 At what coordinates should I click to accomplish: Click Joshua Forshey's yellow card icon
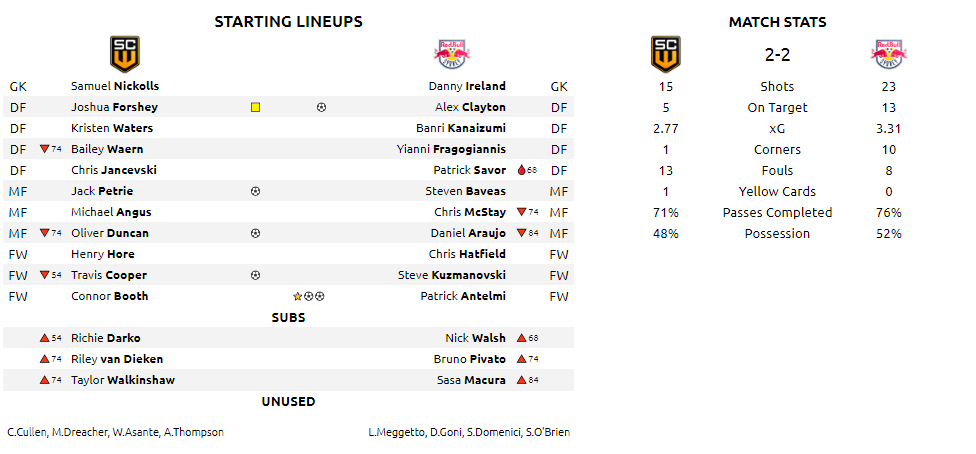(x=255, y=107)
